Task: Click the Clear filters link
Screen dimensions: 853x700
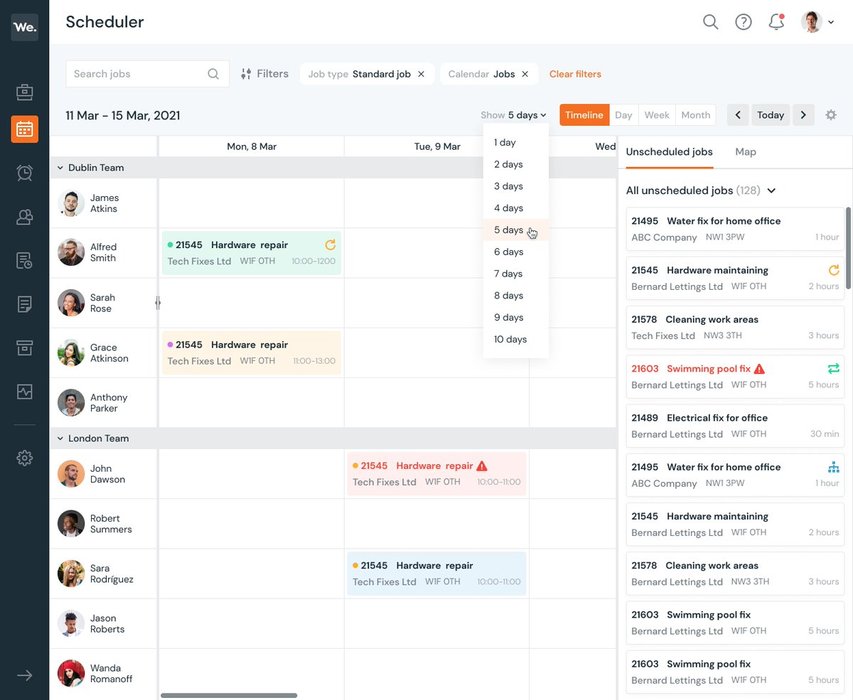Action: point(575,74)
